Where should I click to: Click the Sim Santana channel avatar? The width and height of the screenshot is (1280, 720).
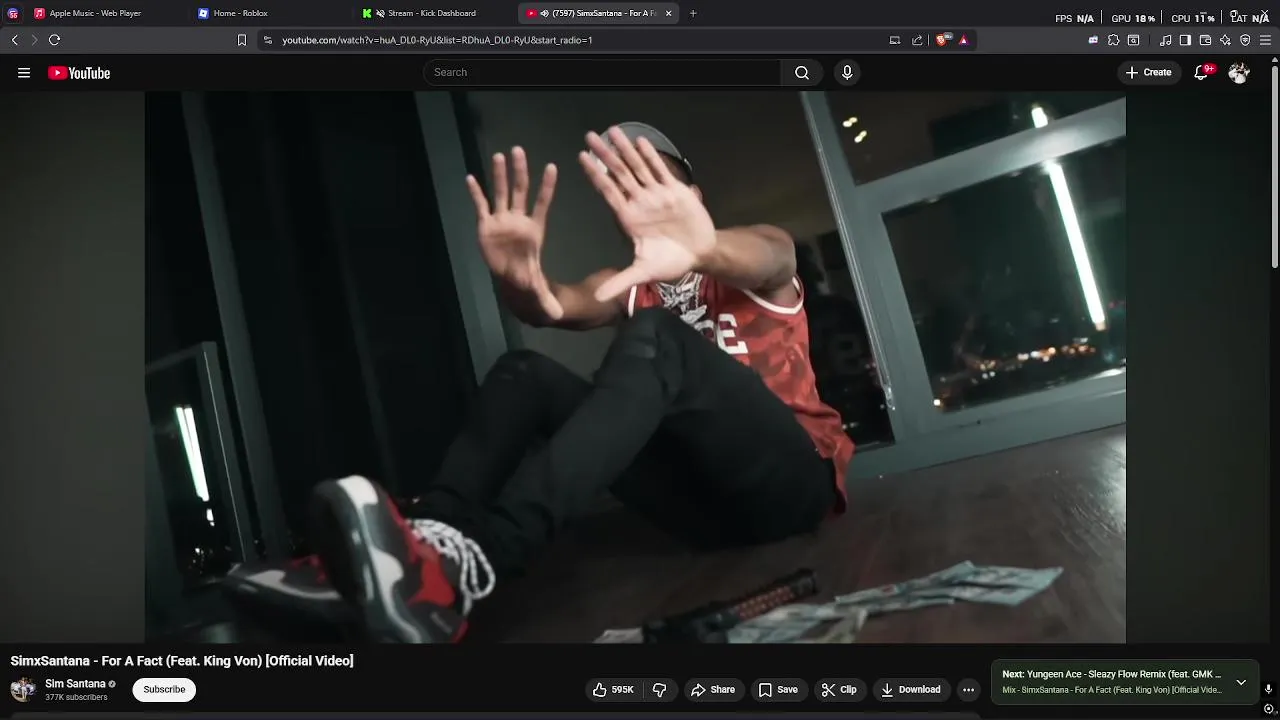[23, 689]
